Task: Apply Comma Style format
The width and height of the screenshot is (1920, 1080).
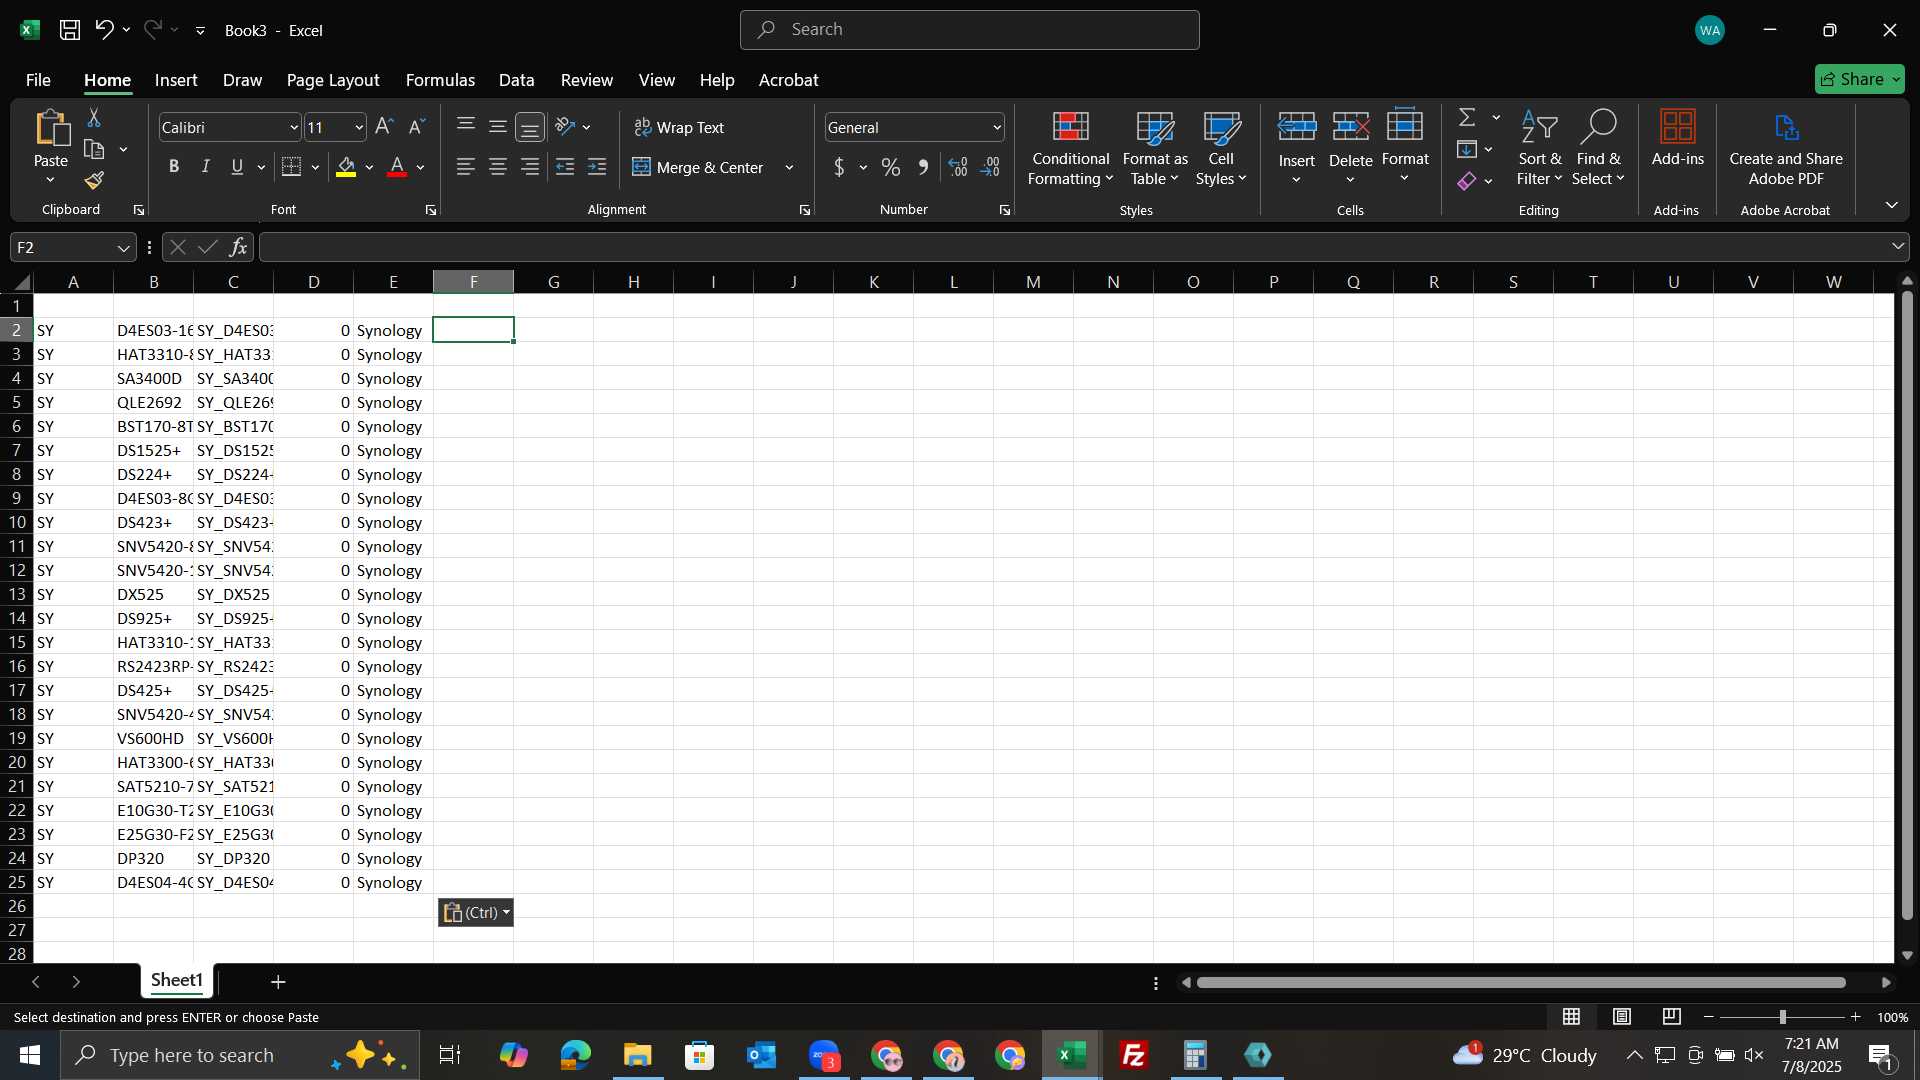Action: click(923, 167)
